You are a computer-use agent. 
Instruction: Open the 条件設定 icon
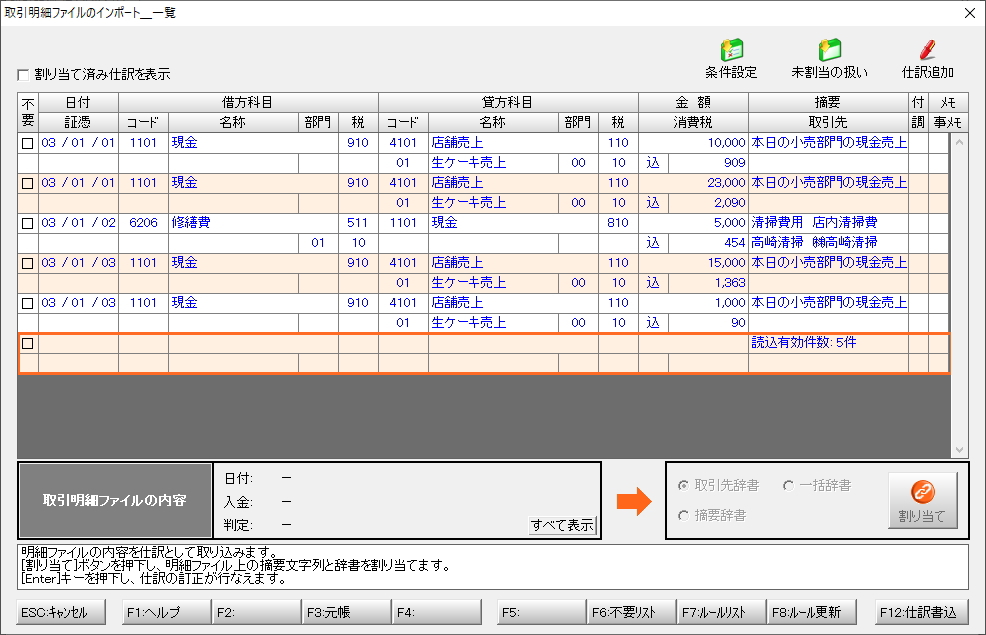click(731, 59)
